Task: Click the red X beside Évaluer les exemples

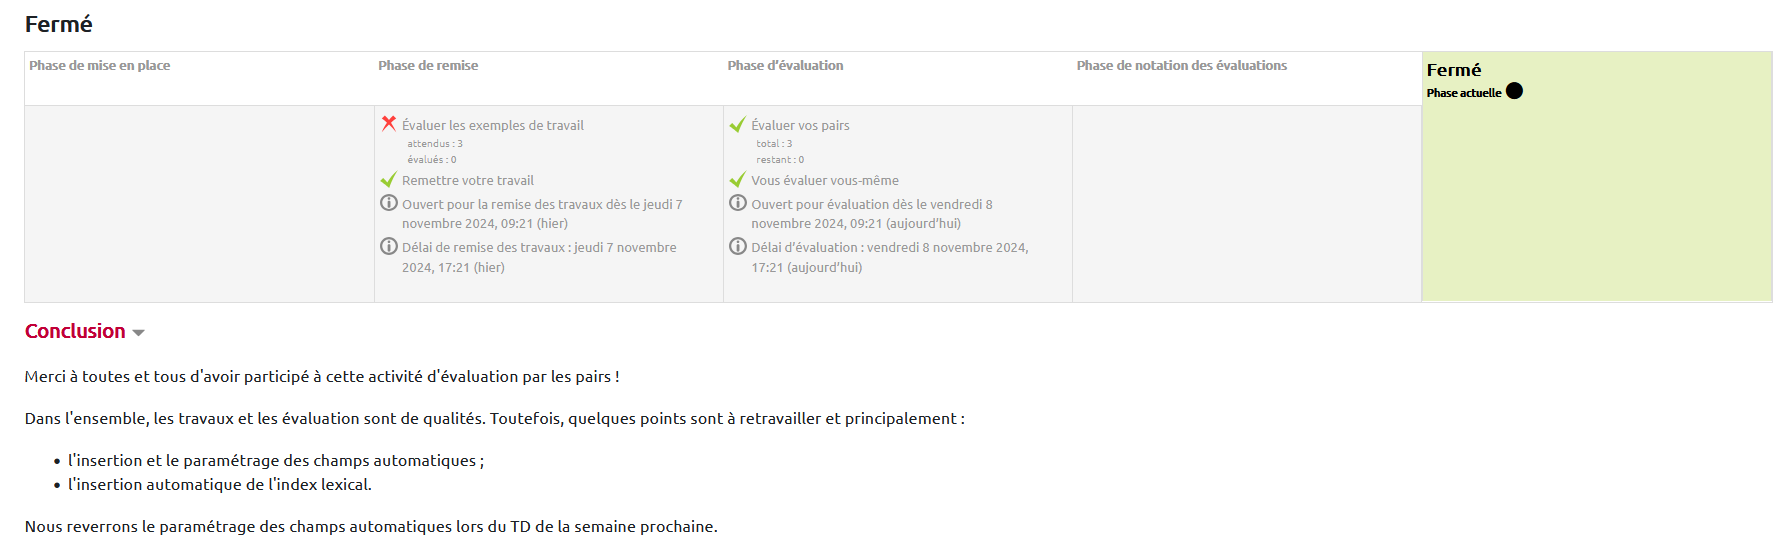Action: [x=389, y=123]
